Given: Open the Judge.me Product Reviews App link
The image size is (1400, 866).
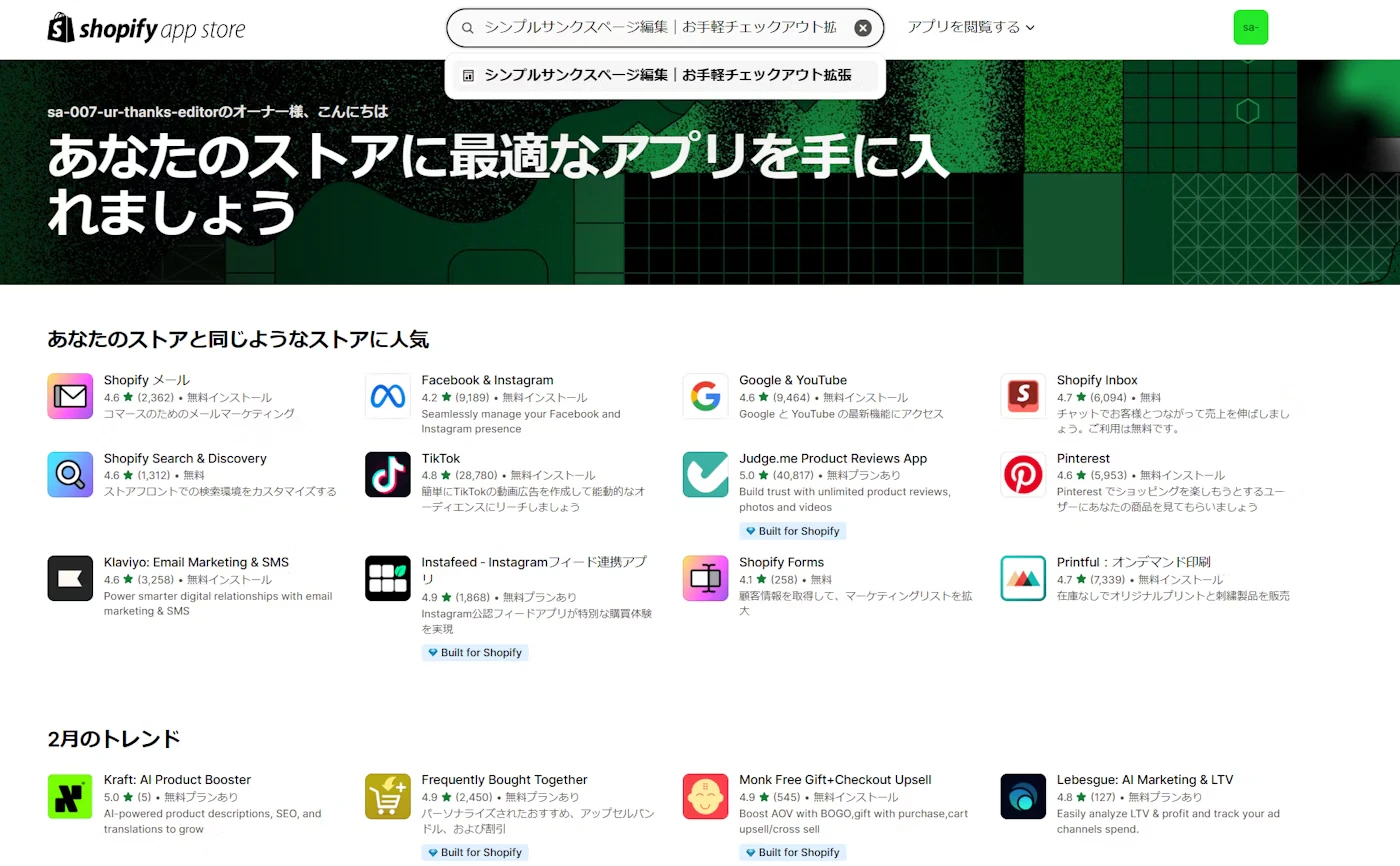Looking at the screenshot, I should click(833, 458).
